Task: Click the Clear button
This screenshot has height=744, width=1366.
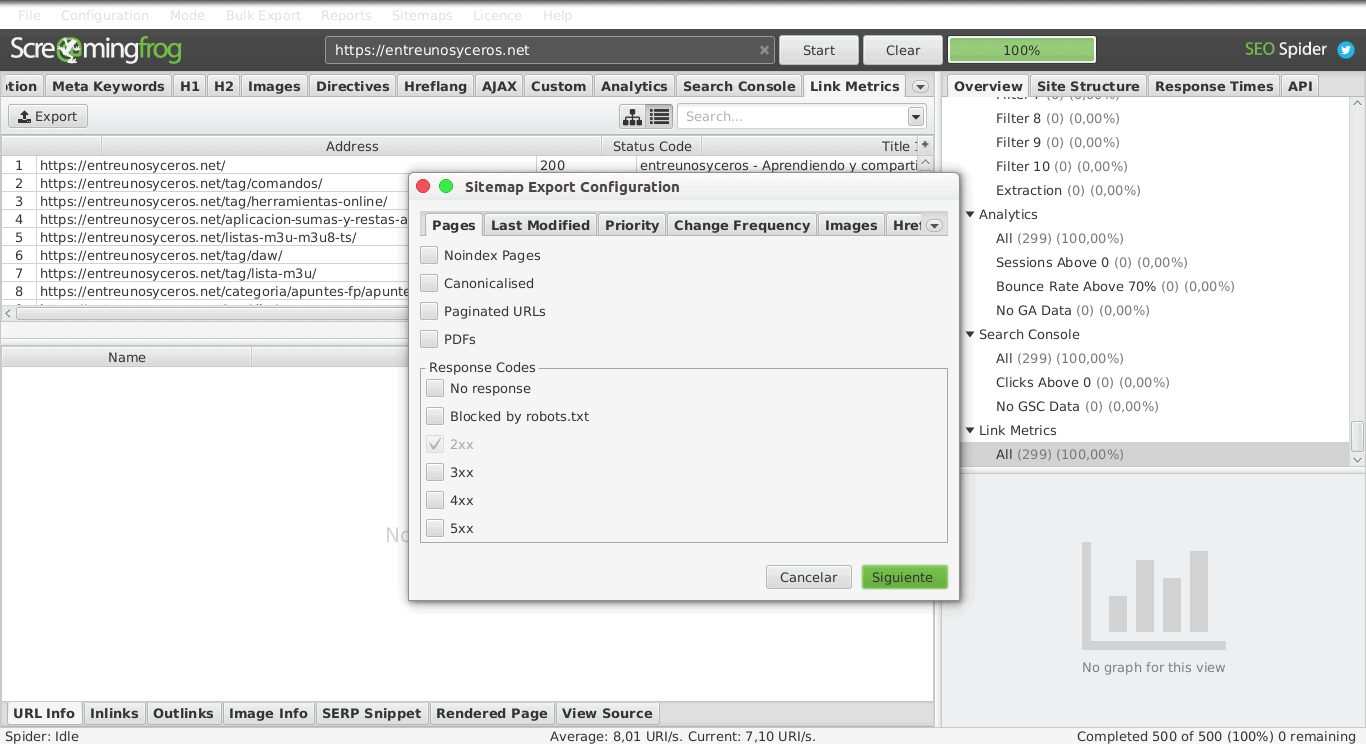Action: pyautogui.click(x=903, y=50)
